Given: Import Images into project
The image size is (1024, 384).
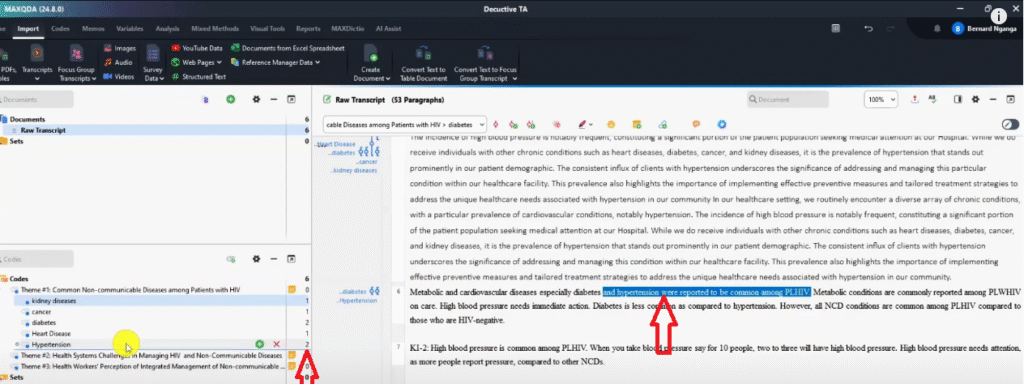Looking at the screenshot, I should click(x=120, y=48).
